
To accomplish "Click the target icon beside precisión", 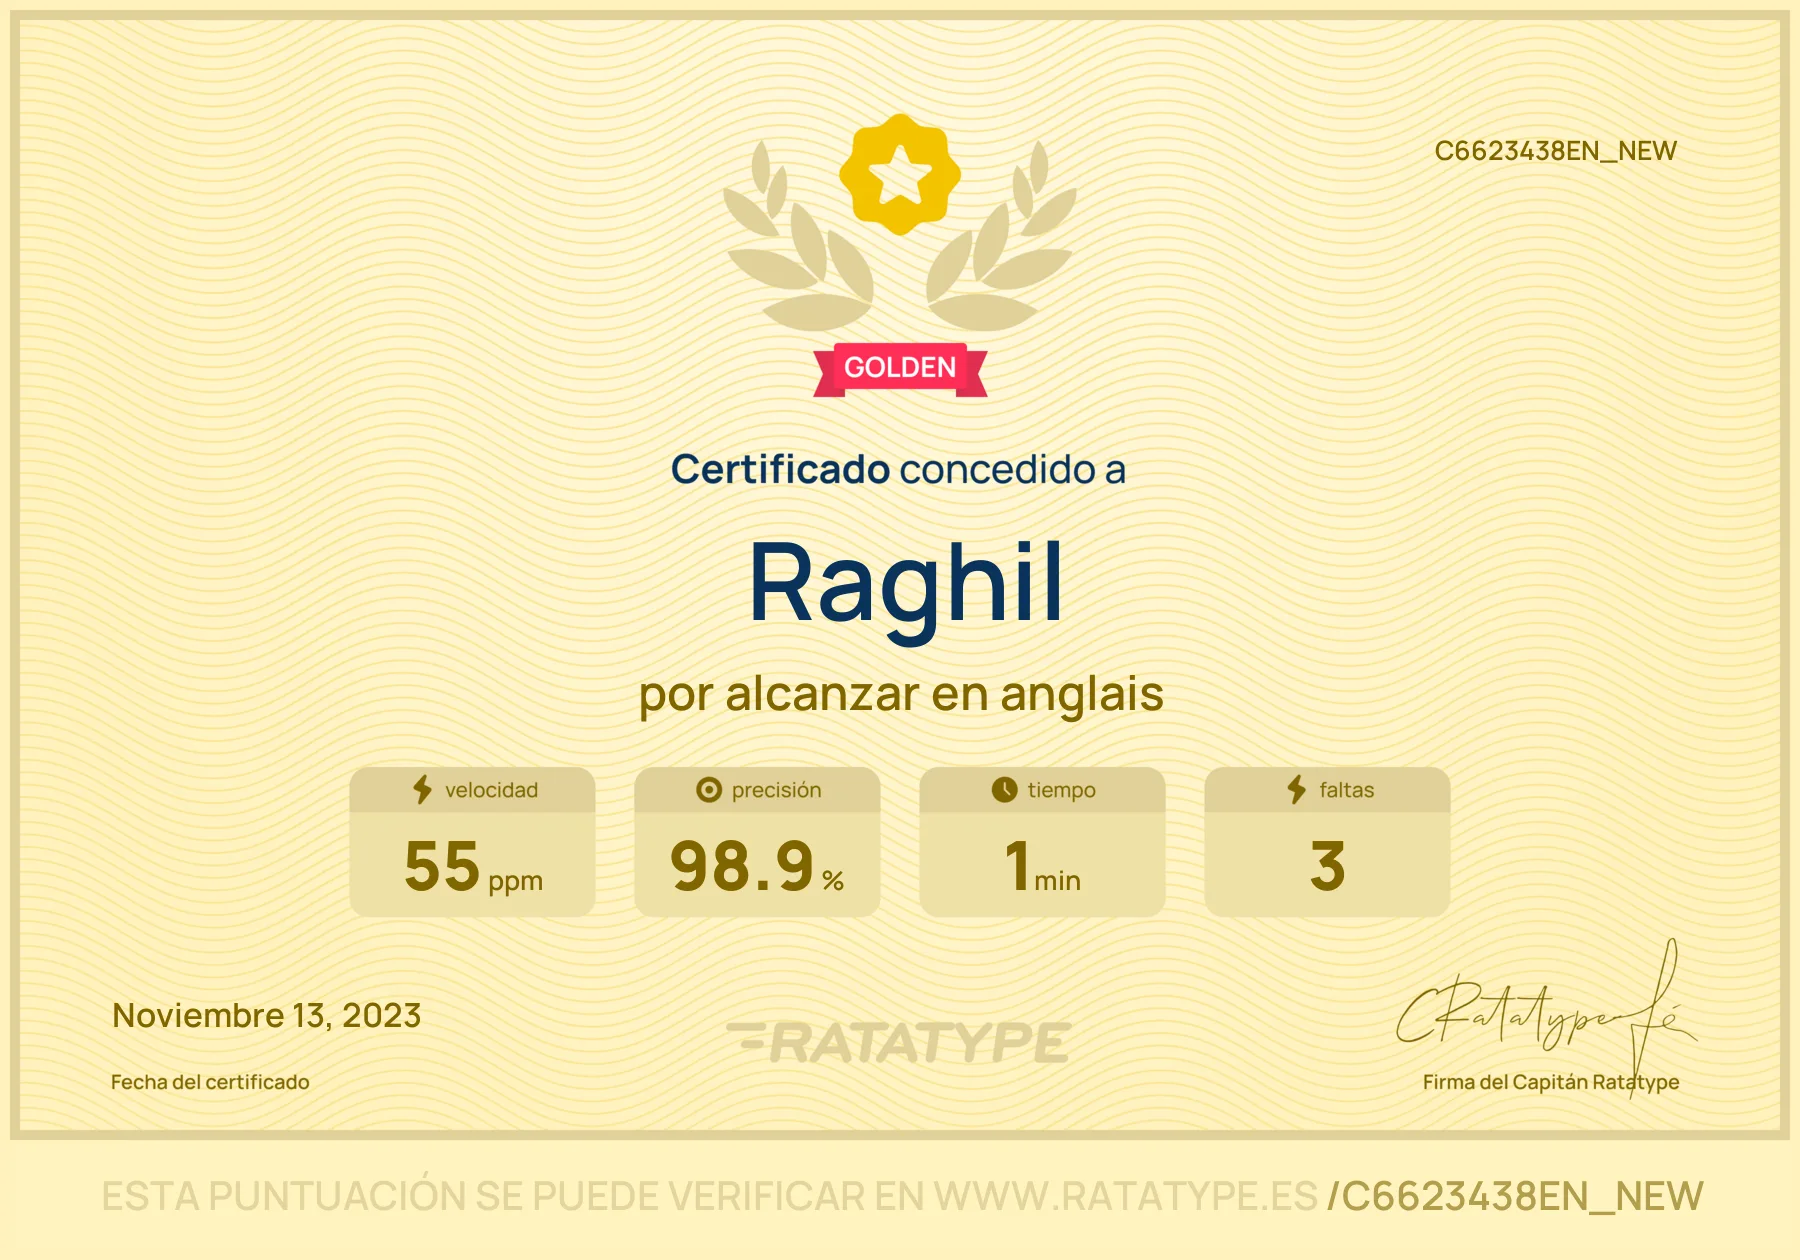I will pos(709,790).
